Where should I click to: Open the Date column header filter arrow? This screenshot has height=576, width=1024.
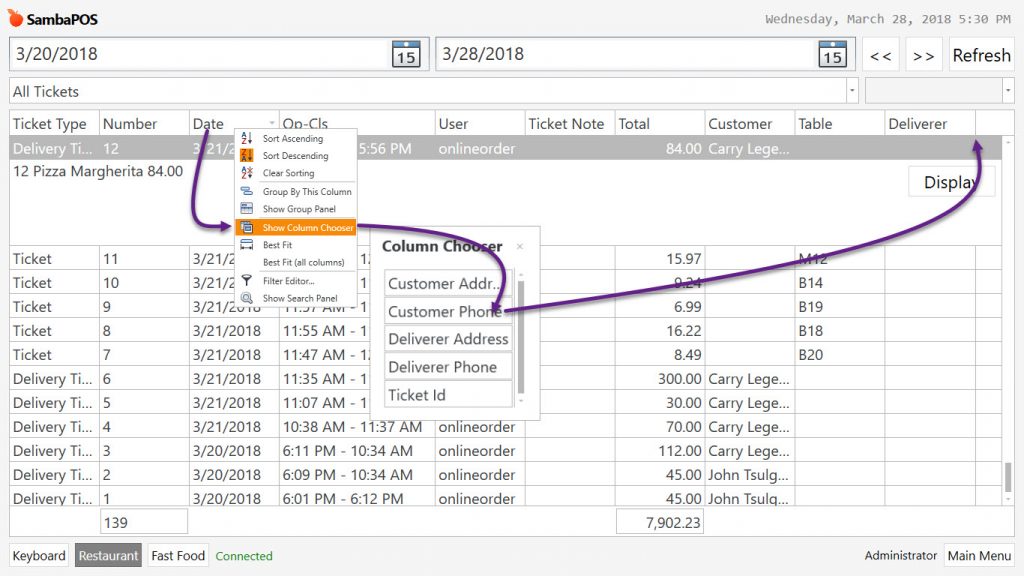[x=272, y=123]
